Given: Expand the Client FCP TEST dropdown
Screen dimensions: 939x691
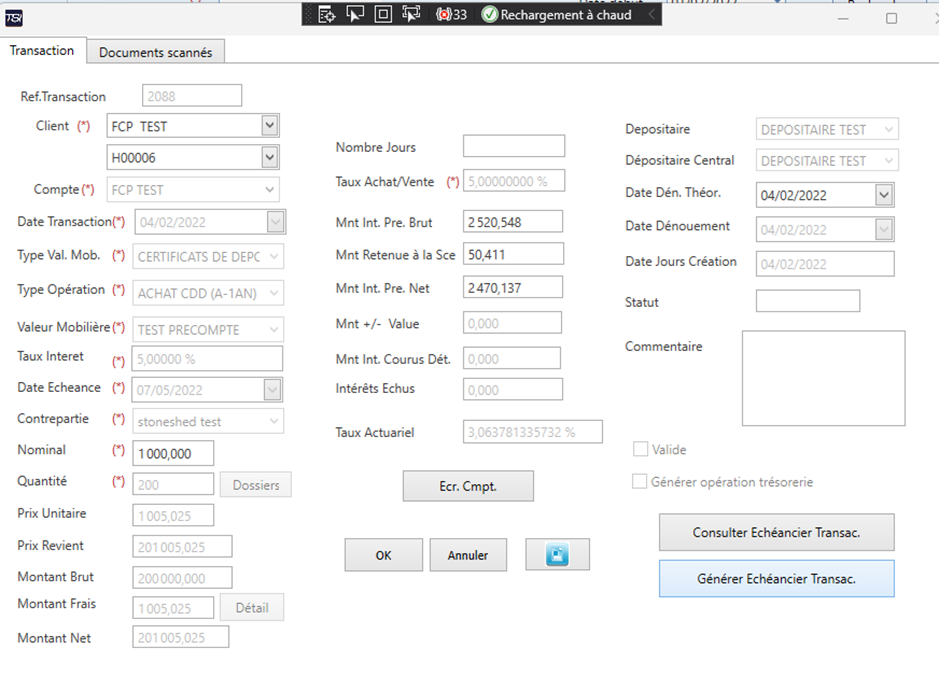Looking at the screenshot, I should 269,126.
